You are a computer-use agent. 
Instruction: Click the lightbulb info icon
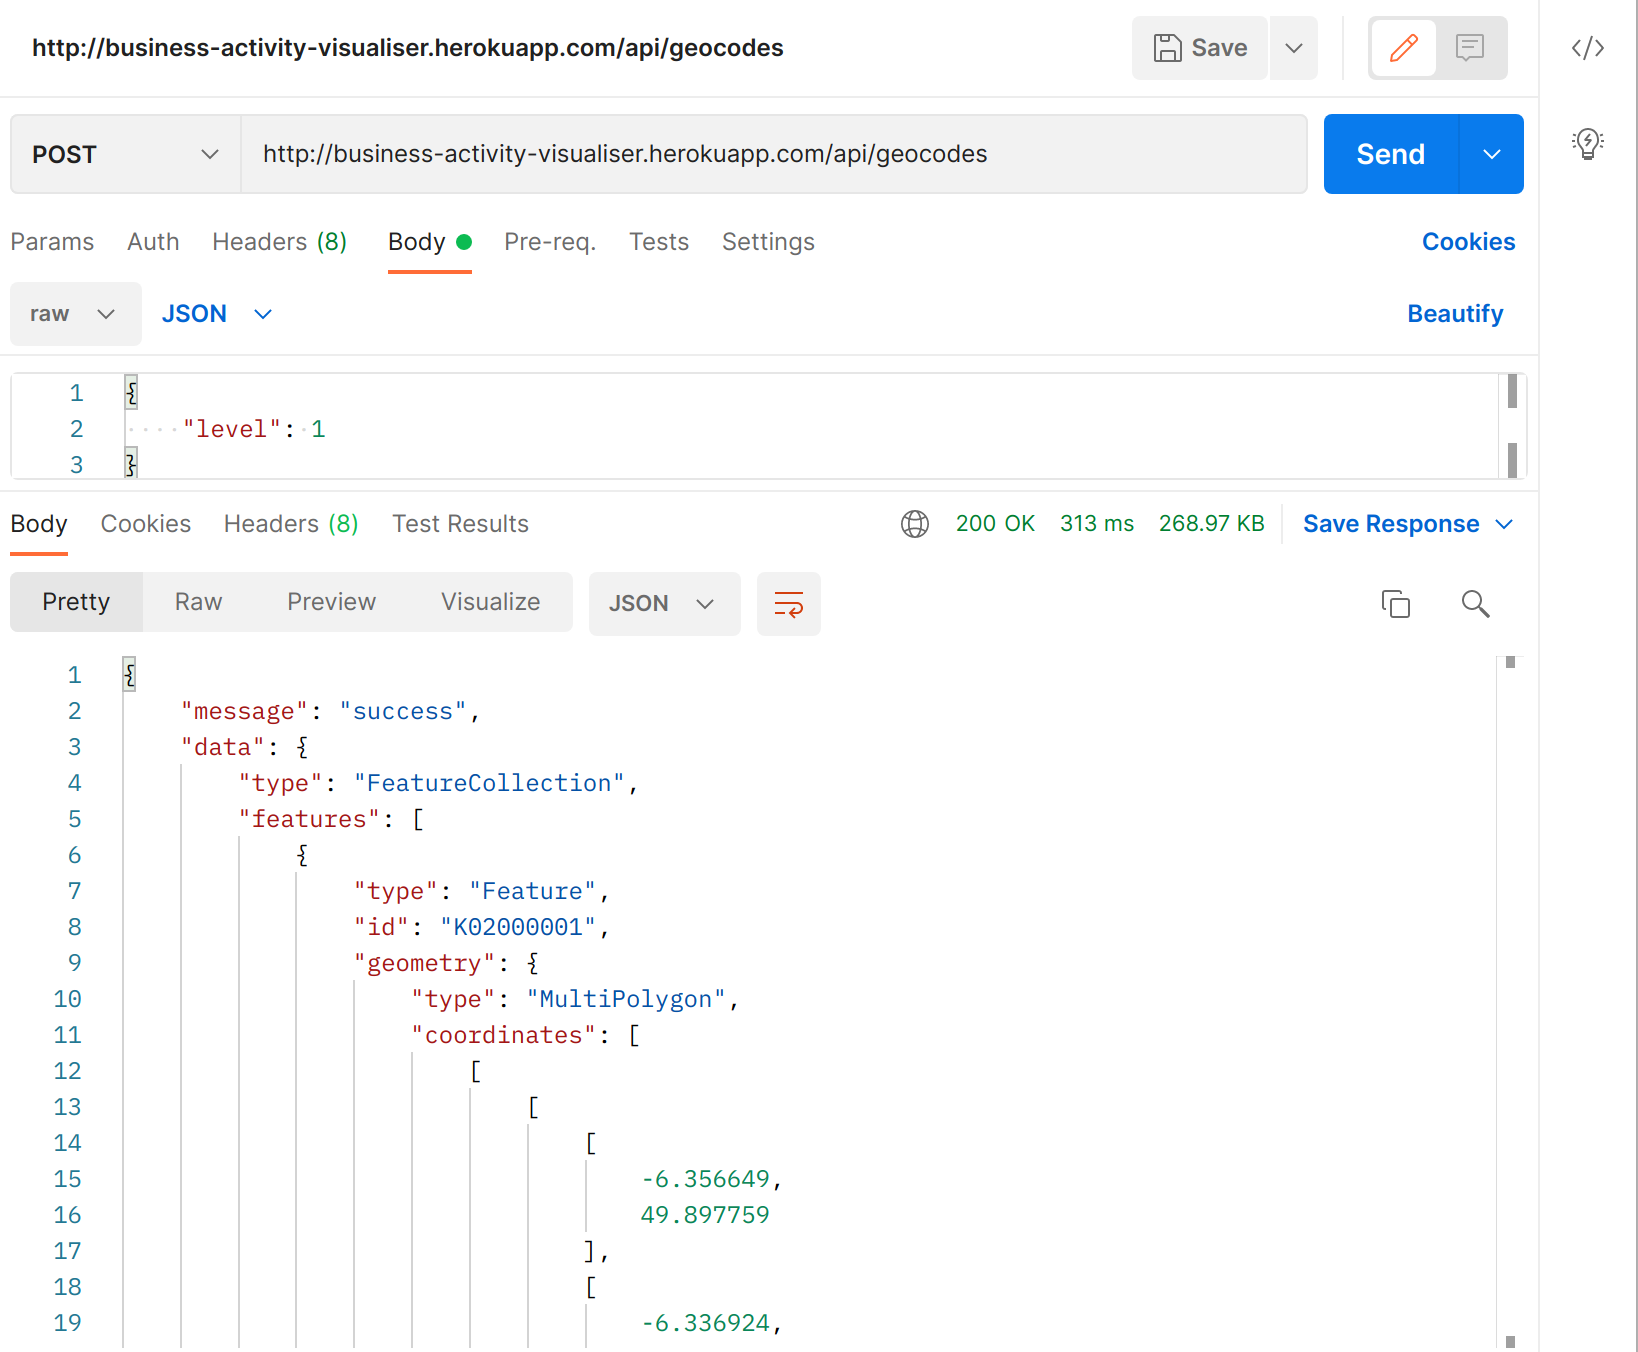(1587, 144)
